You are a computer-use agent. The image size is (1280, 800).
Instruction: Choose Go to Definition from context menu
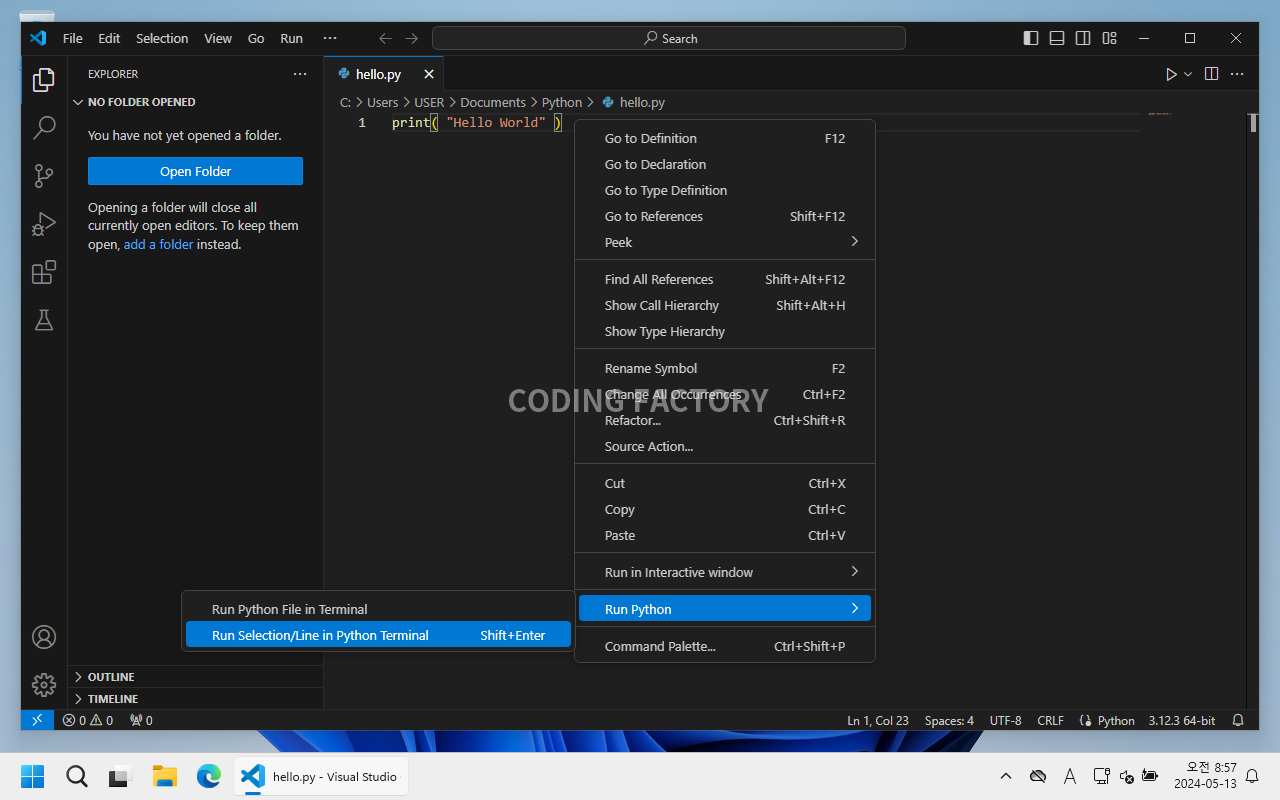(650, 138)
